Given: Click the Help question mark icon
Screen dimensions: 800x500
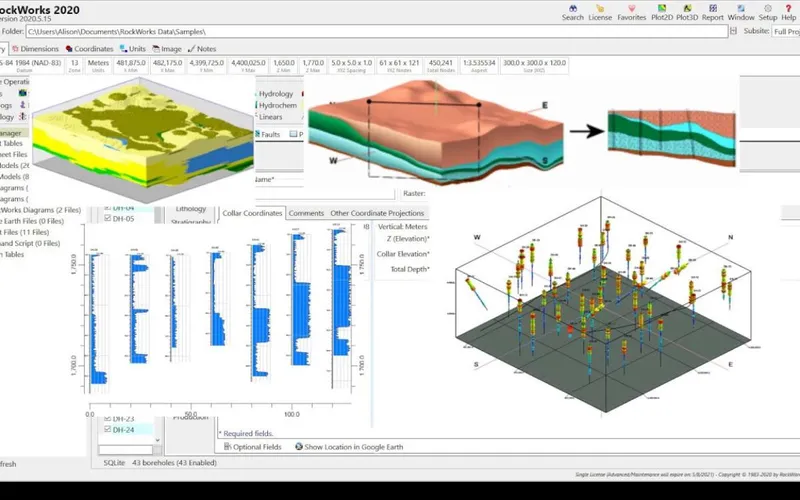Looking at the screenshot, I should pyautogui.click(x=788, y=9).
